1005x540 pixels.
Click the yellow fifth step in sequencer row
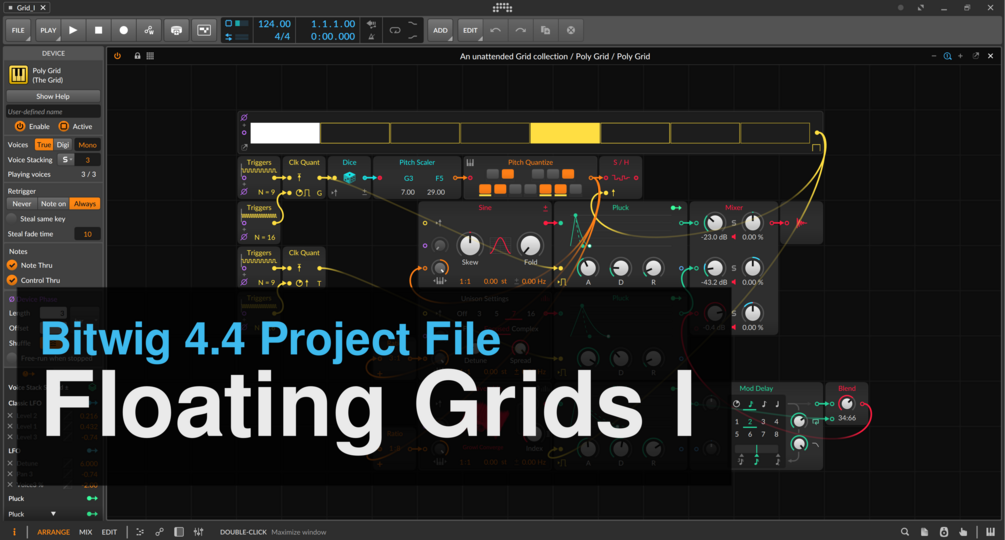565,133
